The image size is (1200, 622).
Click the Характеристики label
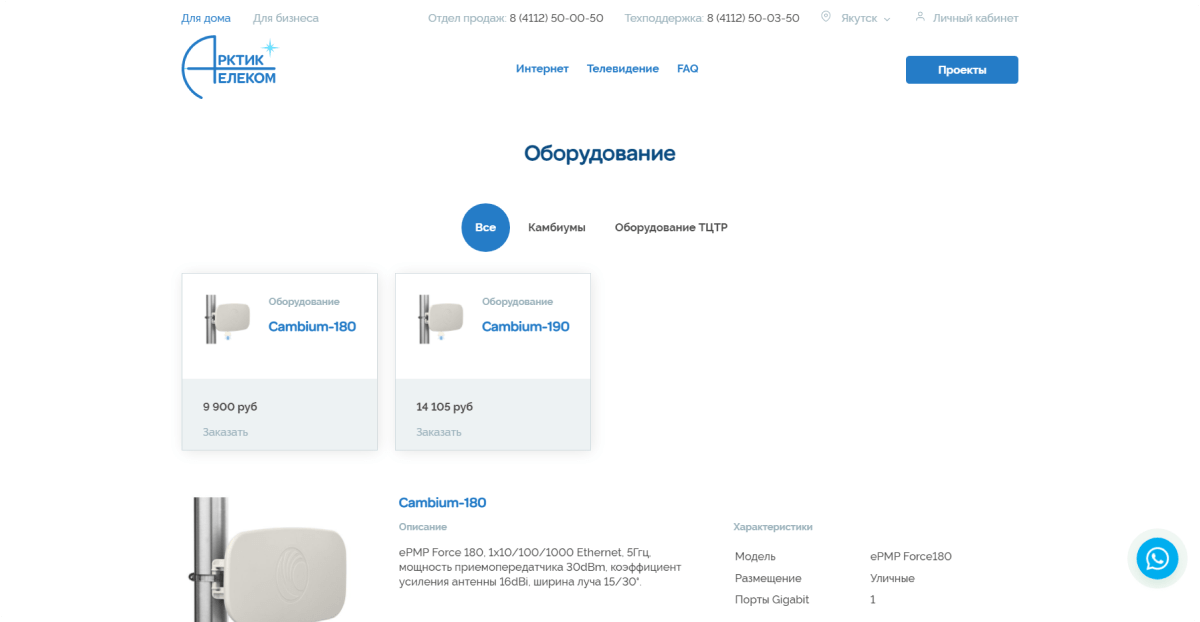[773, 527]
